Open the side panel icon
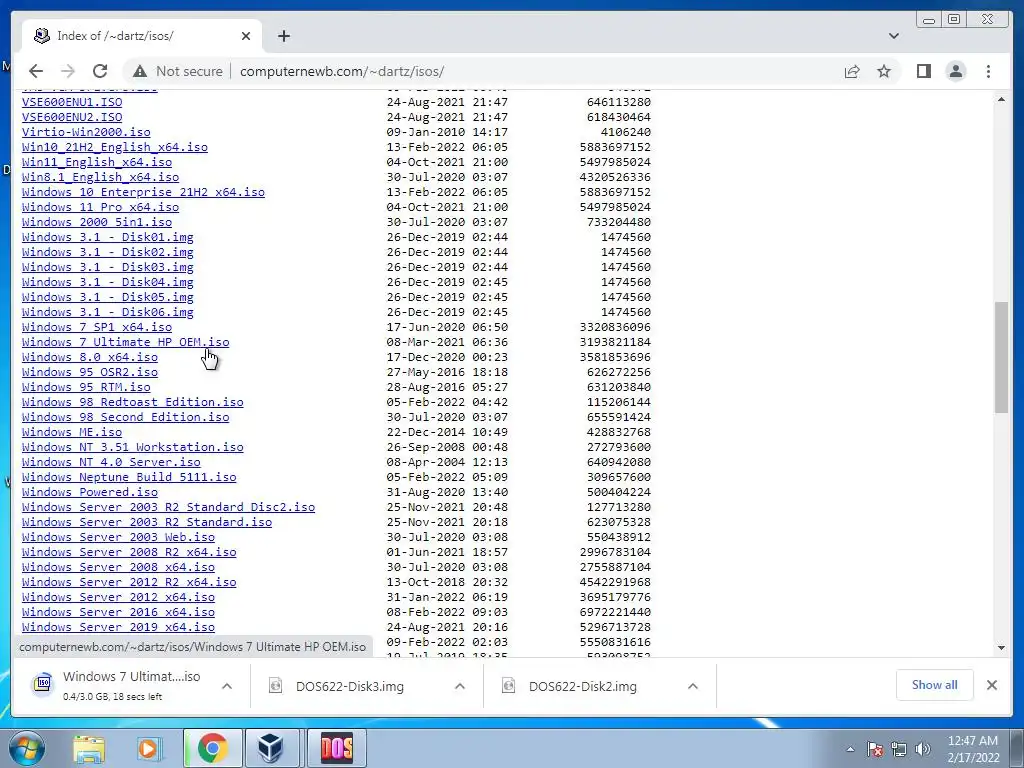Image resolution: width=1024 pixels, height=768 pixels. (923, 71)
